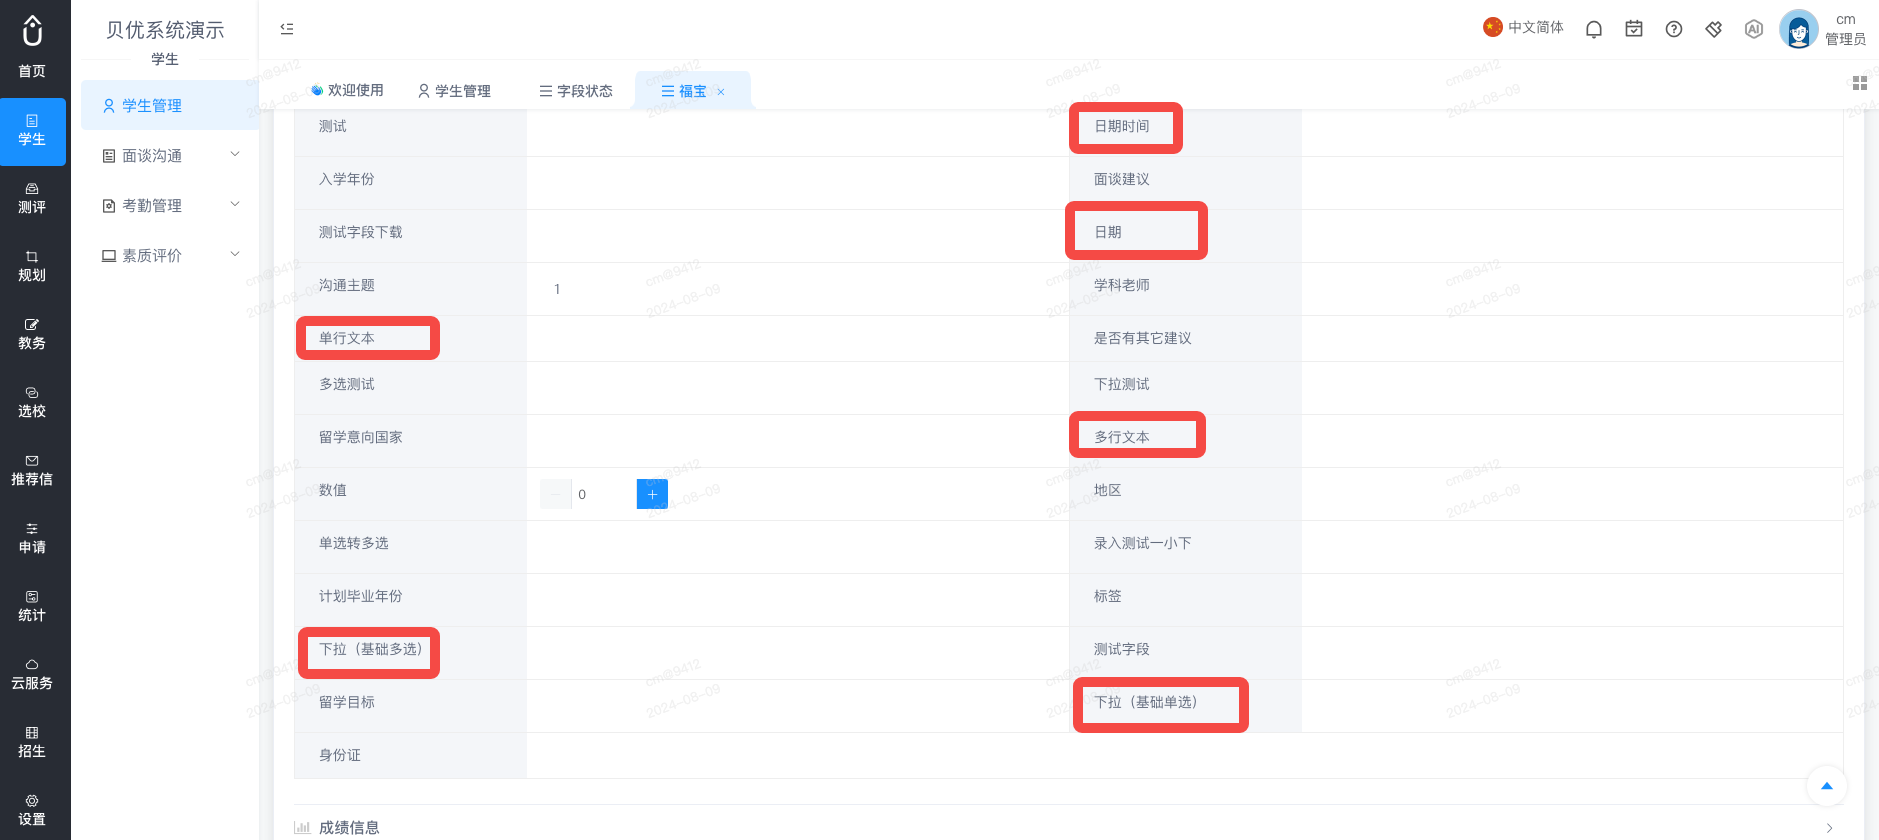The width and height of the screenshot is (1879, 840).
Task: Switch to the 欢迎使用 tab
Action: [x=347, y=91]
